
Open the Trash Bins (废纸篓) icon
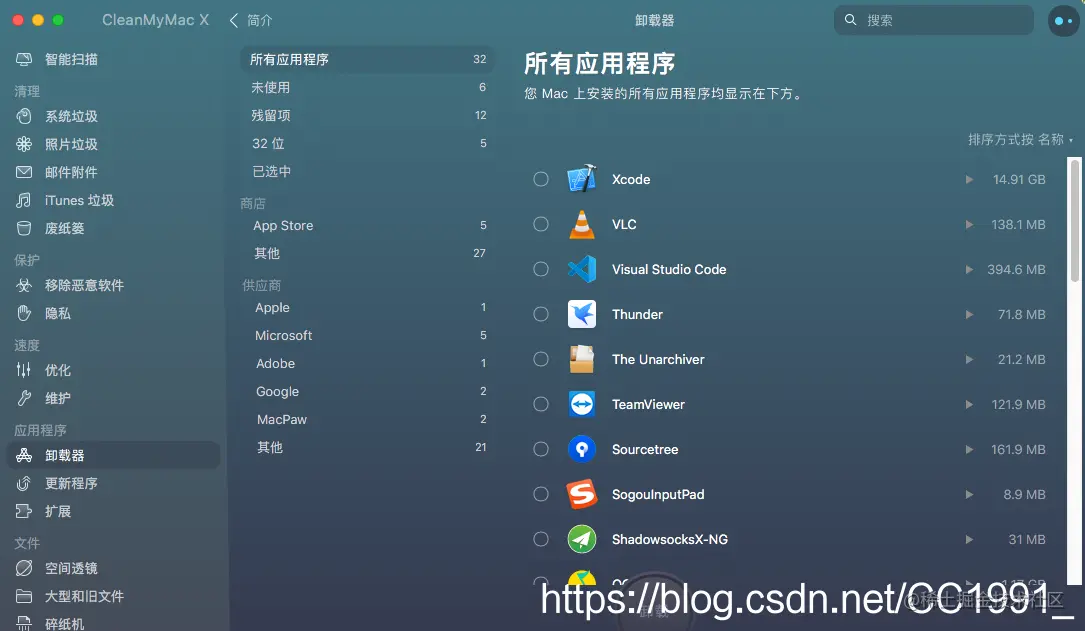pyautogui.click(x=24, y=228)
